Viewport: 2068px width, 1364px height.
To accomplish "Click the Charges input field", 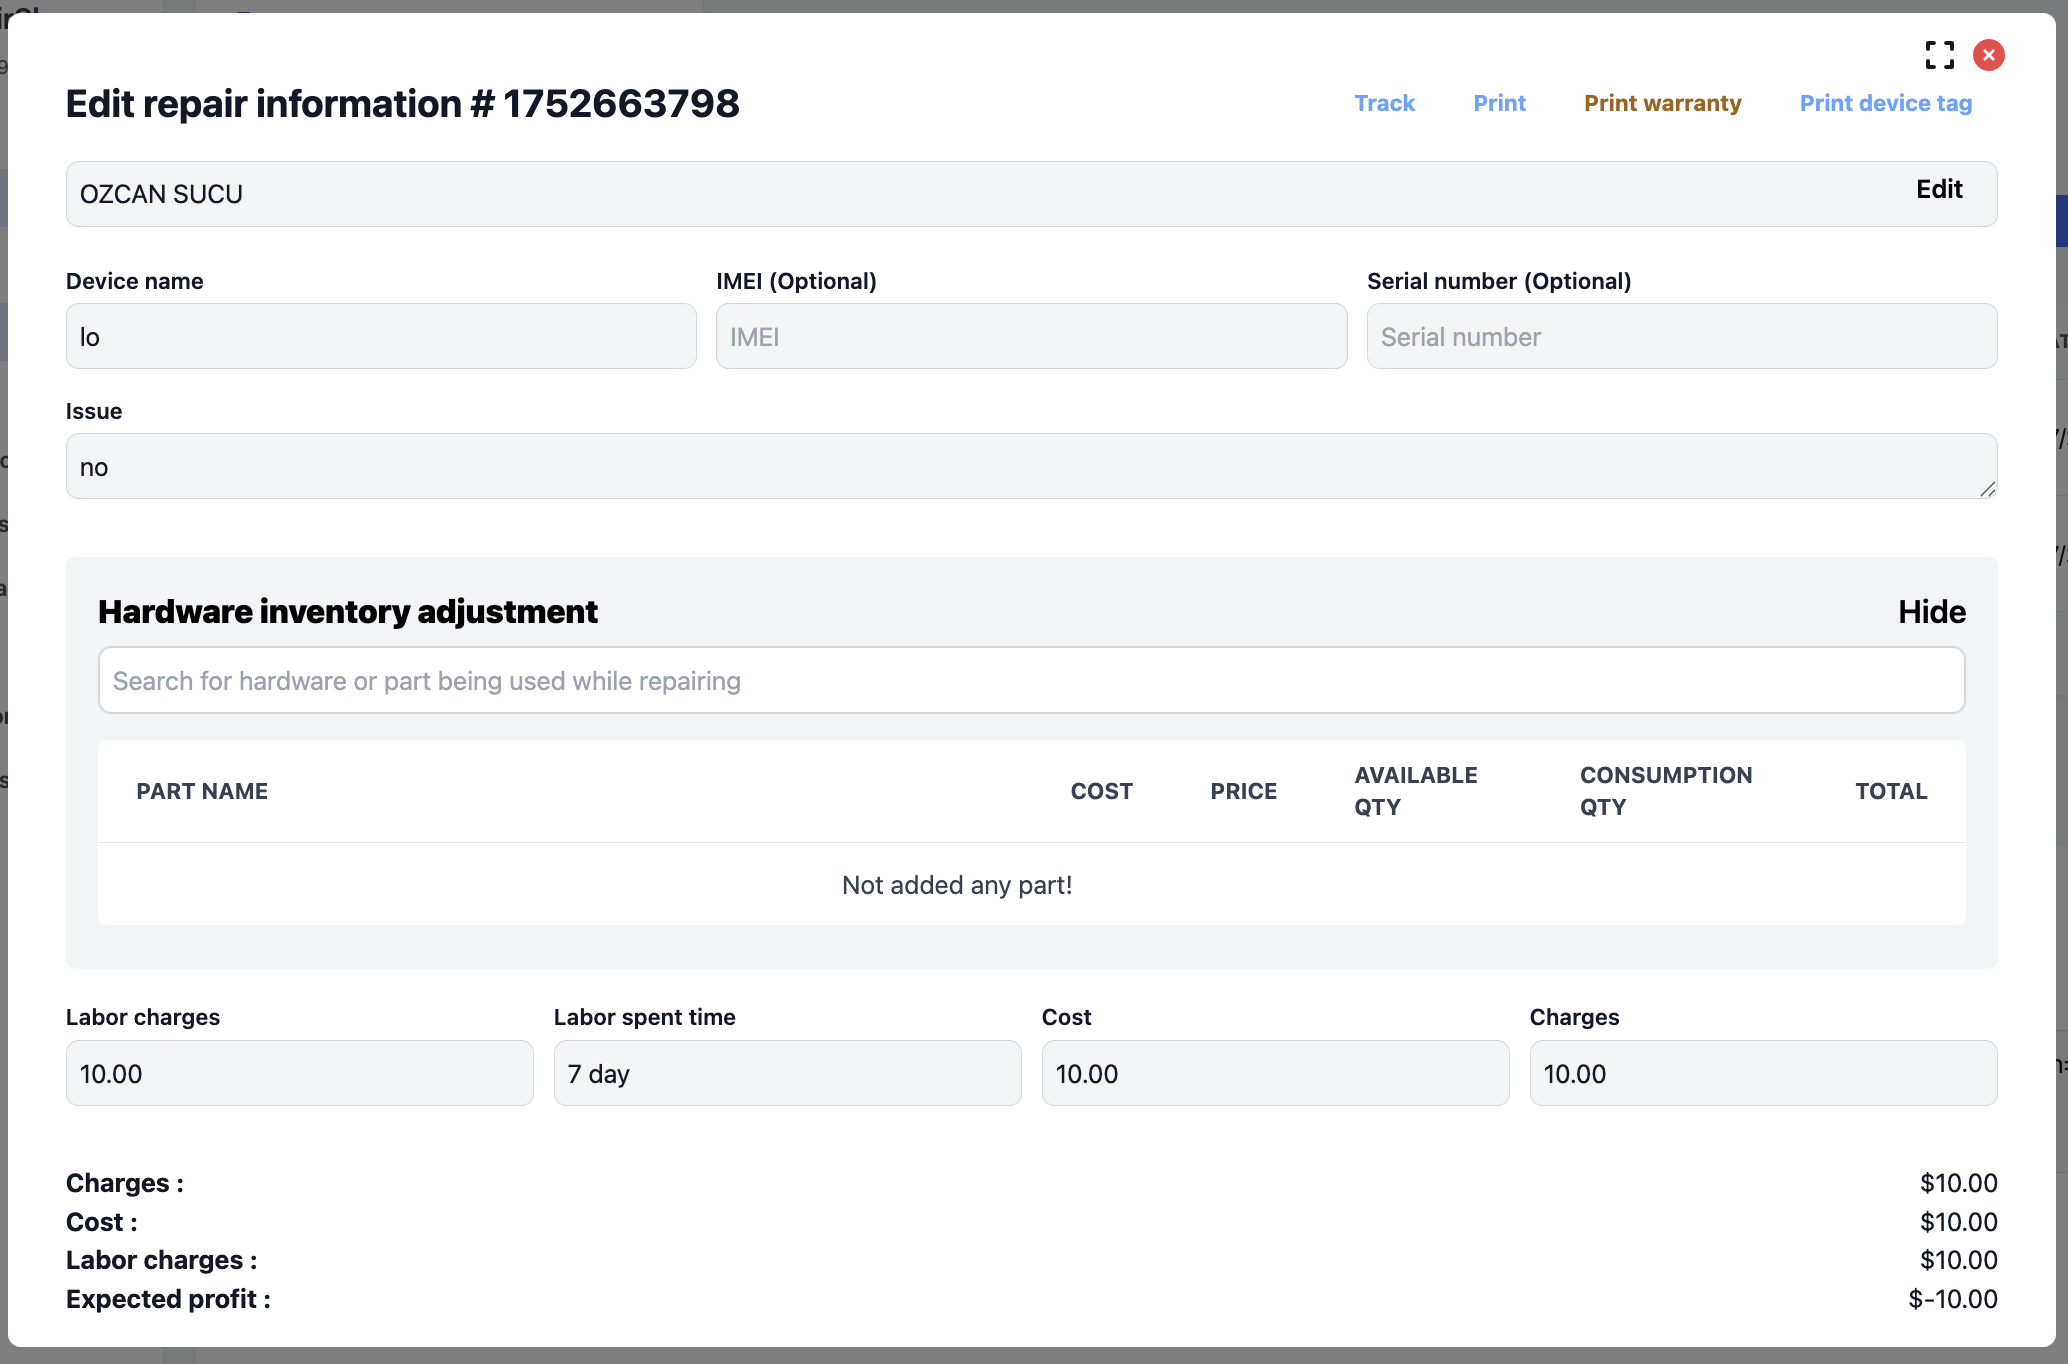I will coord(1763,1074).
